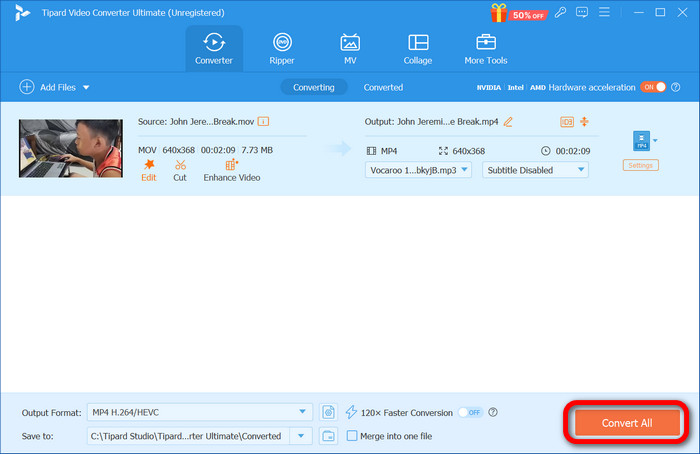
Task: Toggle Hardware acceleration switch
Action: click(x=652, y=87)
